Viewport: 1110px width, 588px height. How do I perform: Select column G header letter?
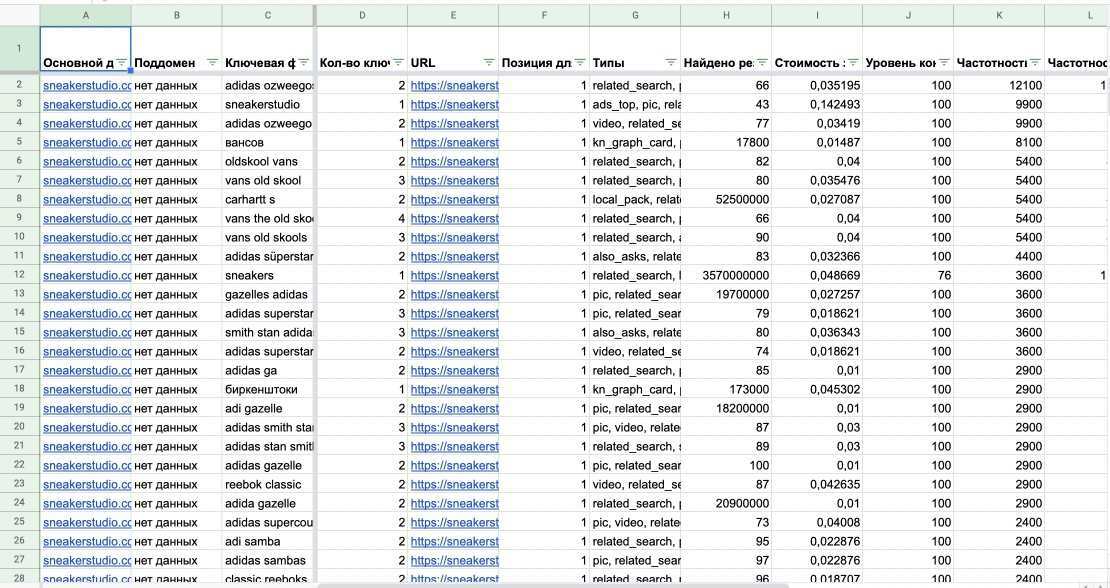(635, 15)
